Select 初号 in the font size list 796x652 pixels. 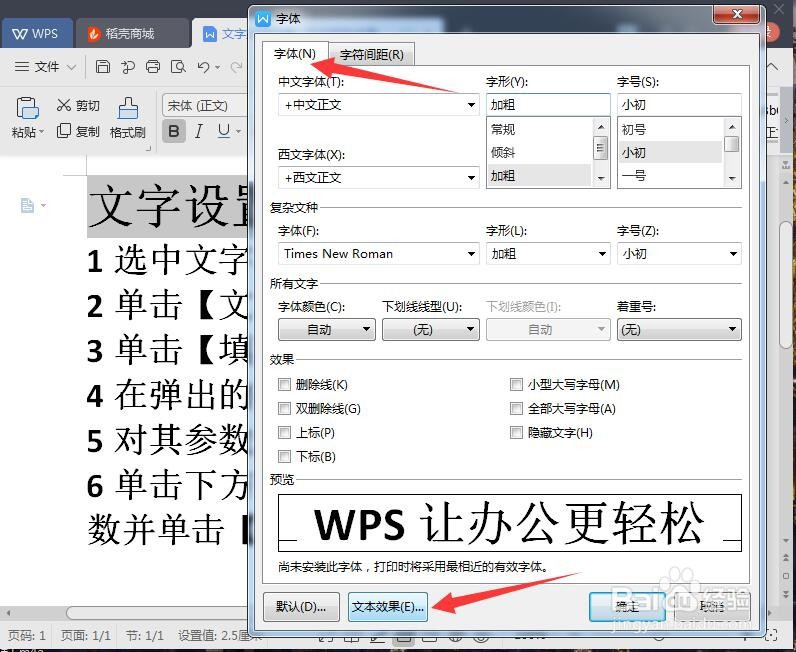click(671, 129)
